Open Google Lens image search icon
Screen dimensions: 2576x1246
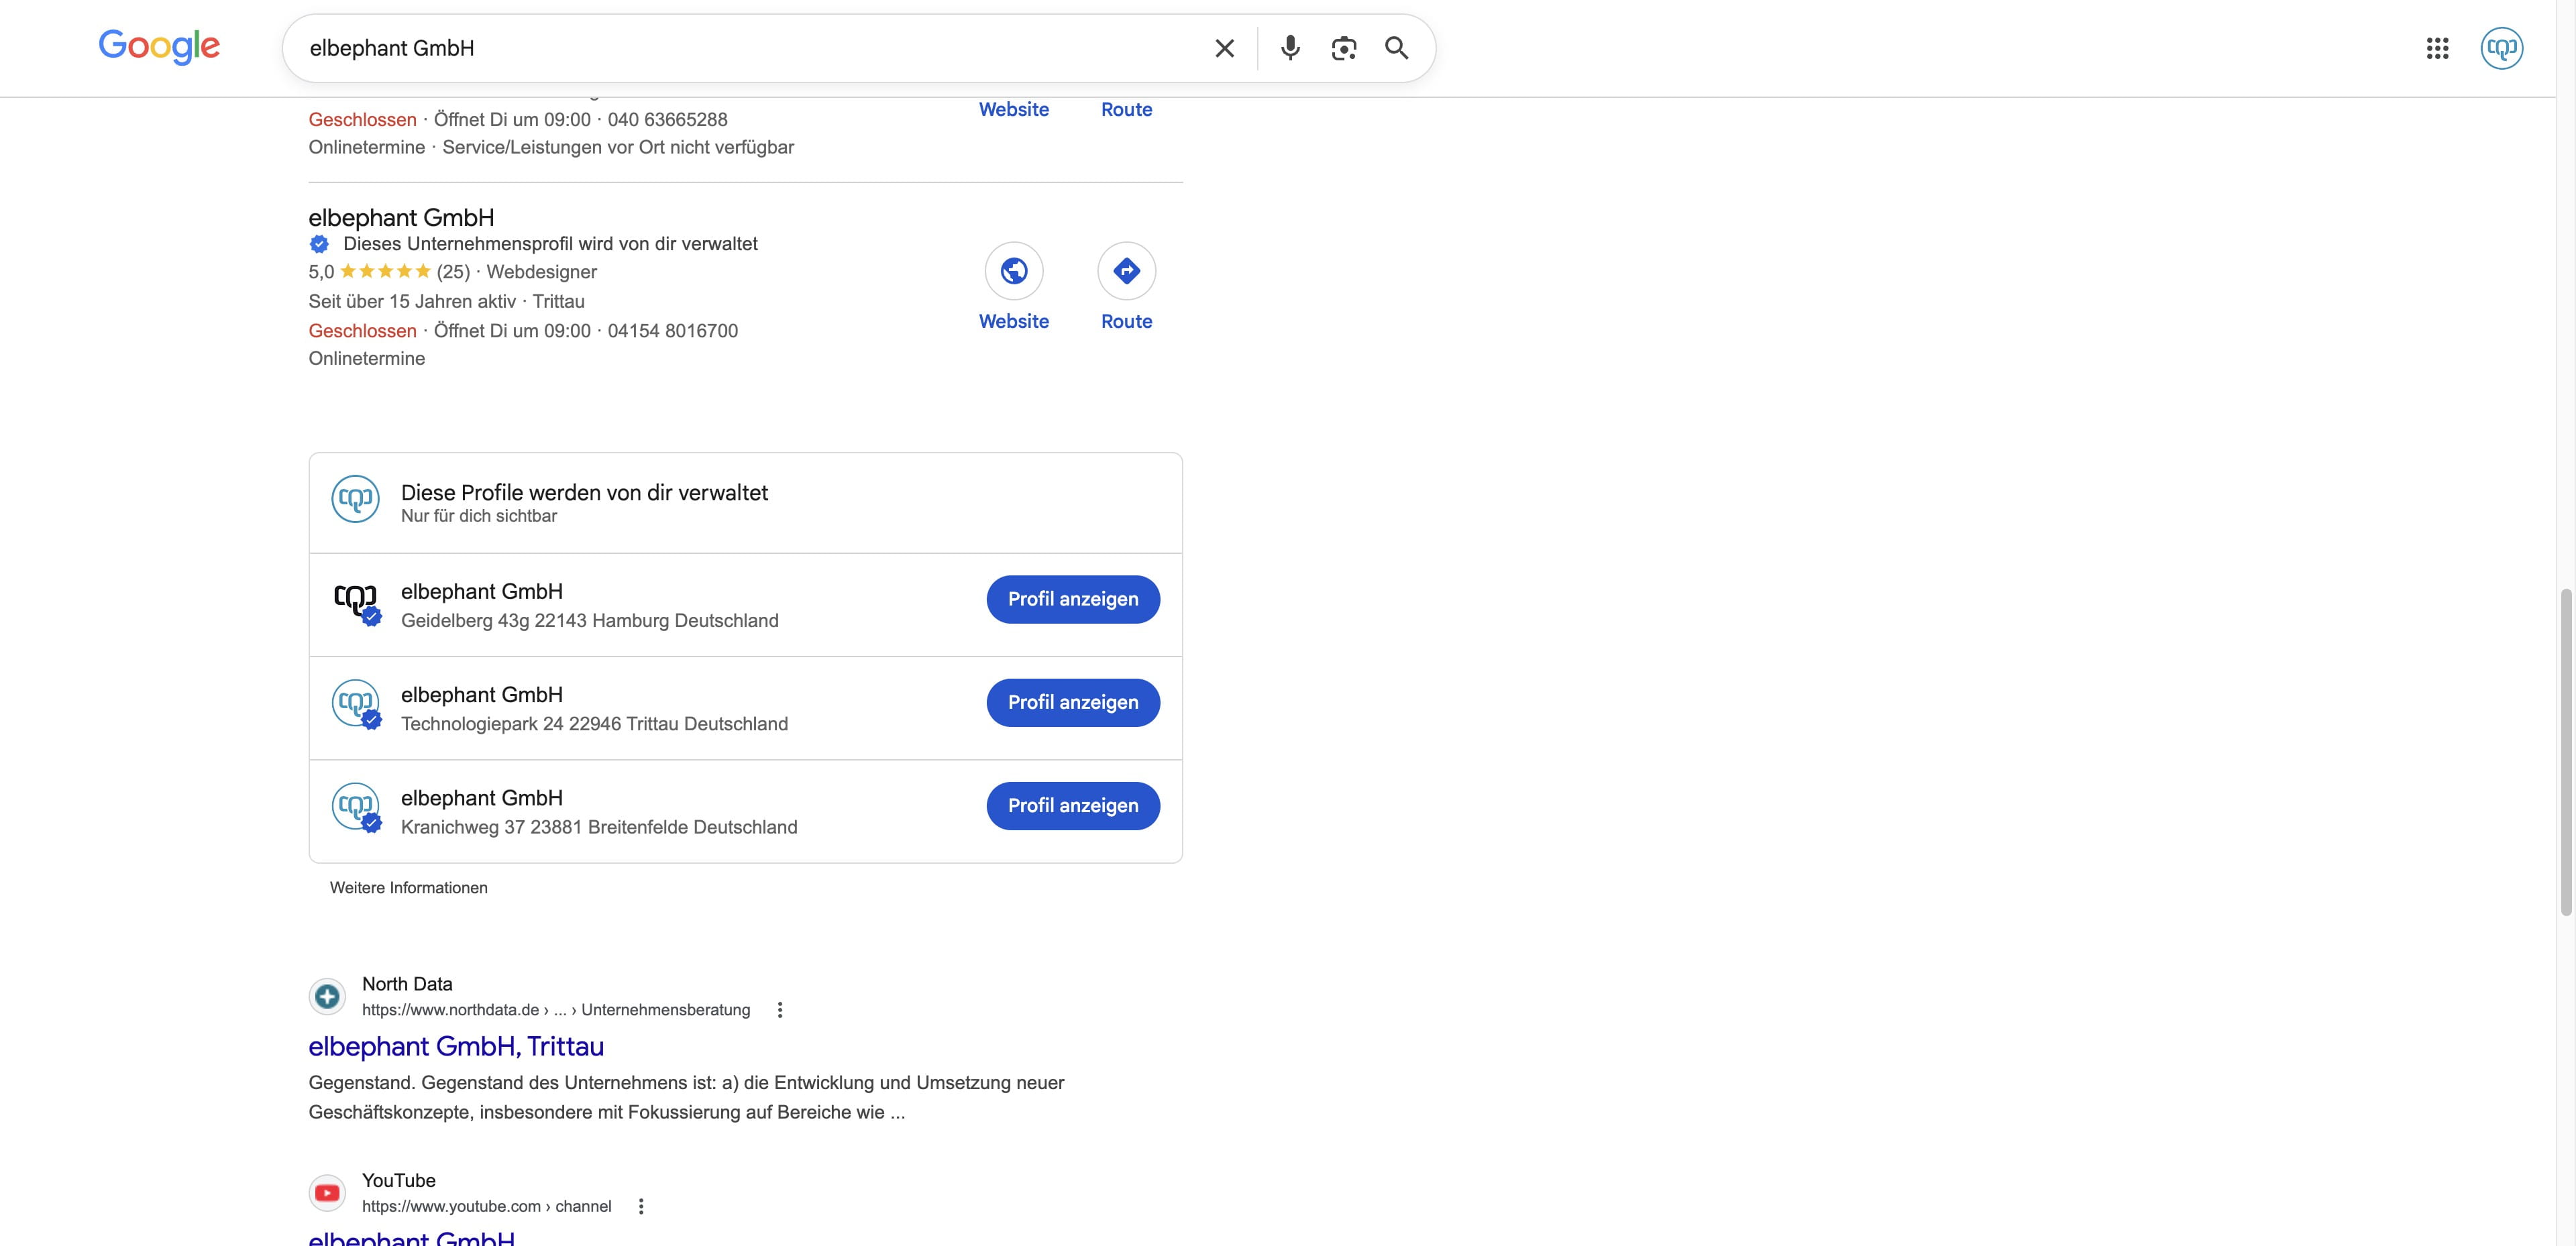coord(1344,48)
